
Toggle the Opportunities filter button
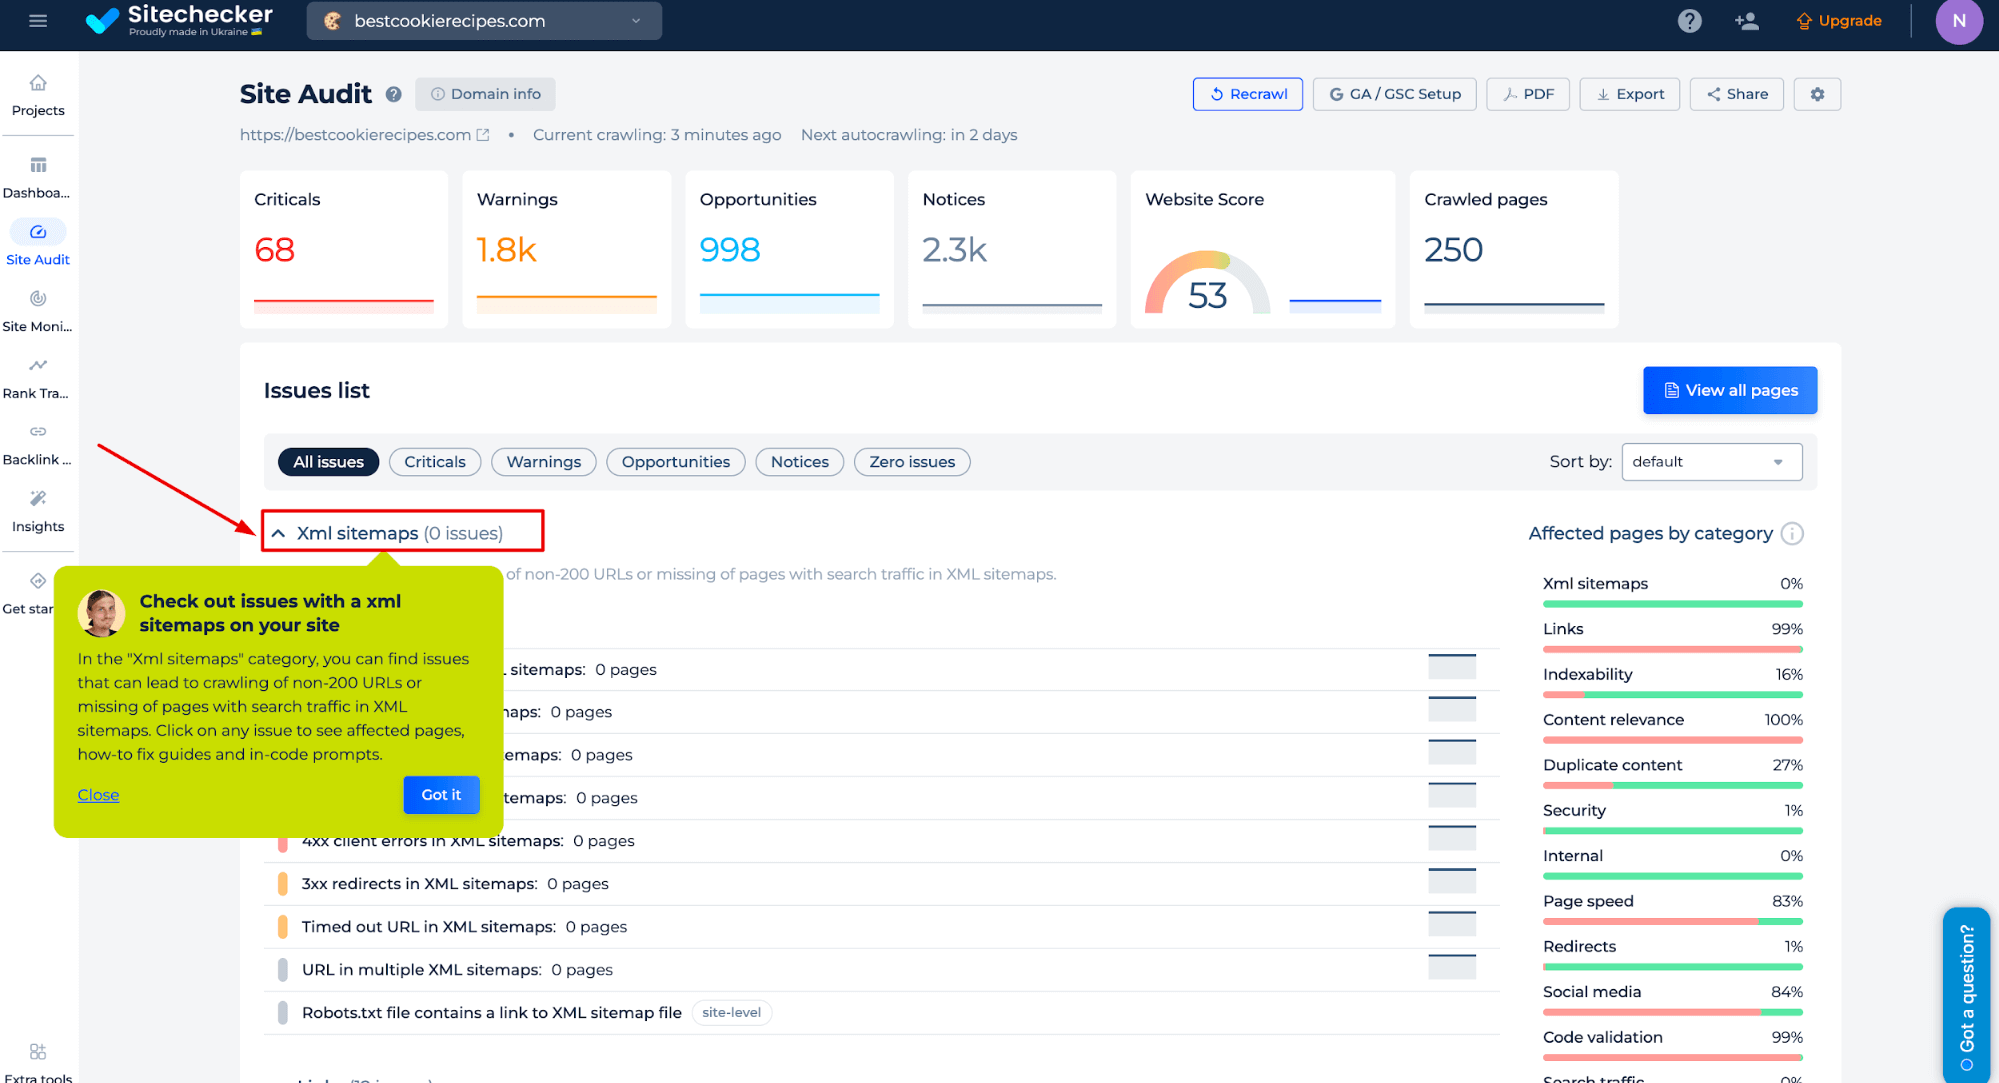(676, 460)
